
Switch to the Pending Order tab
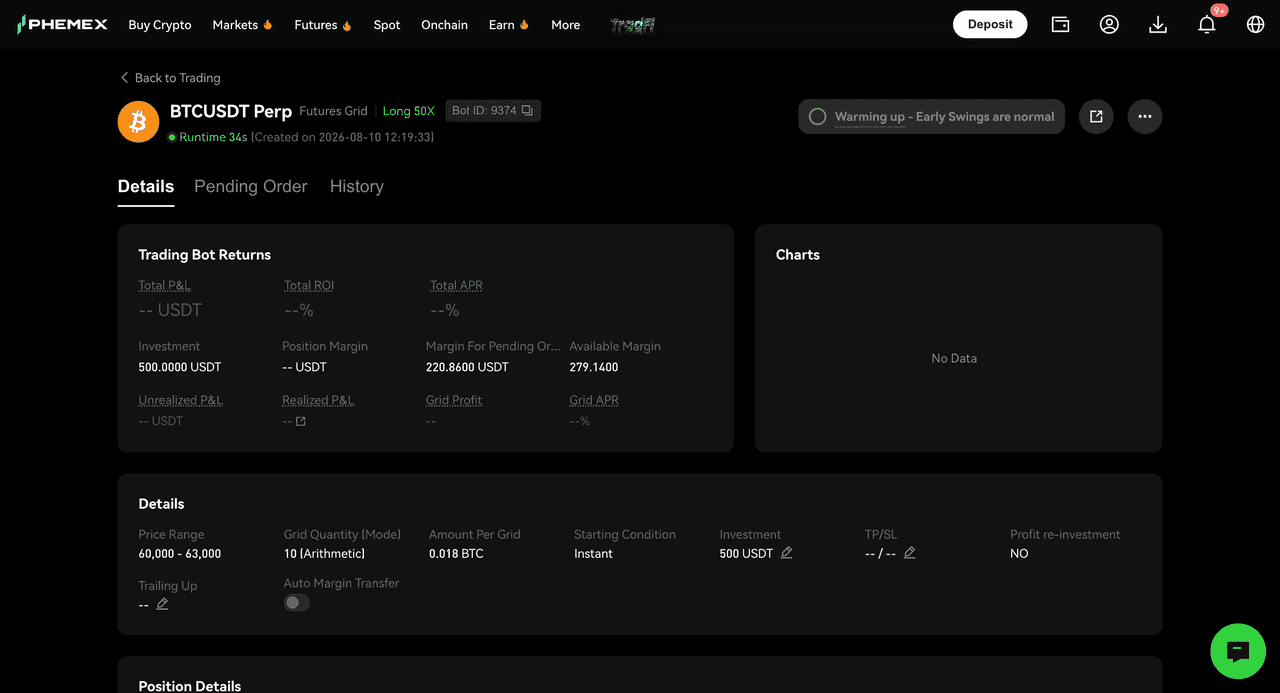pos(251,186)
